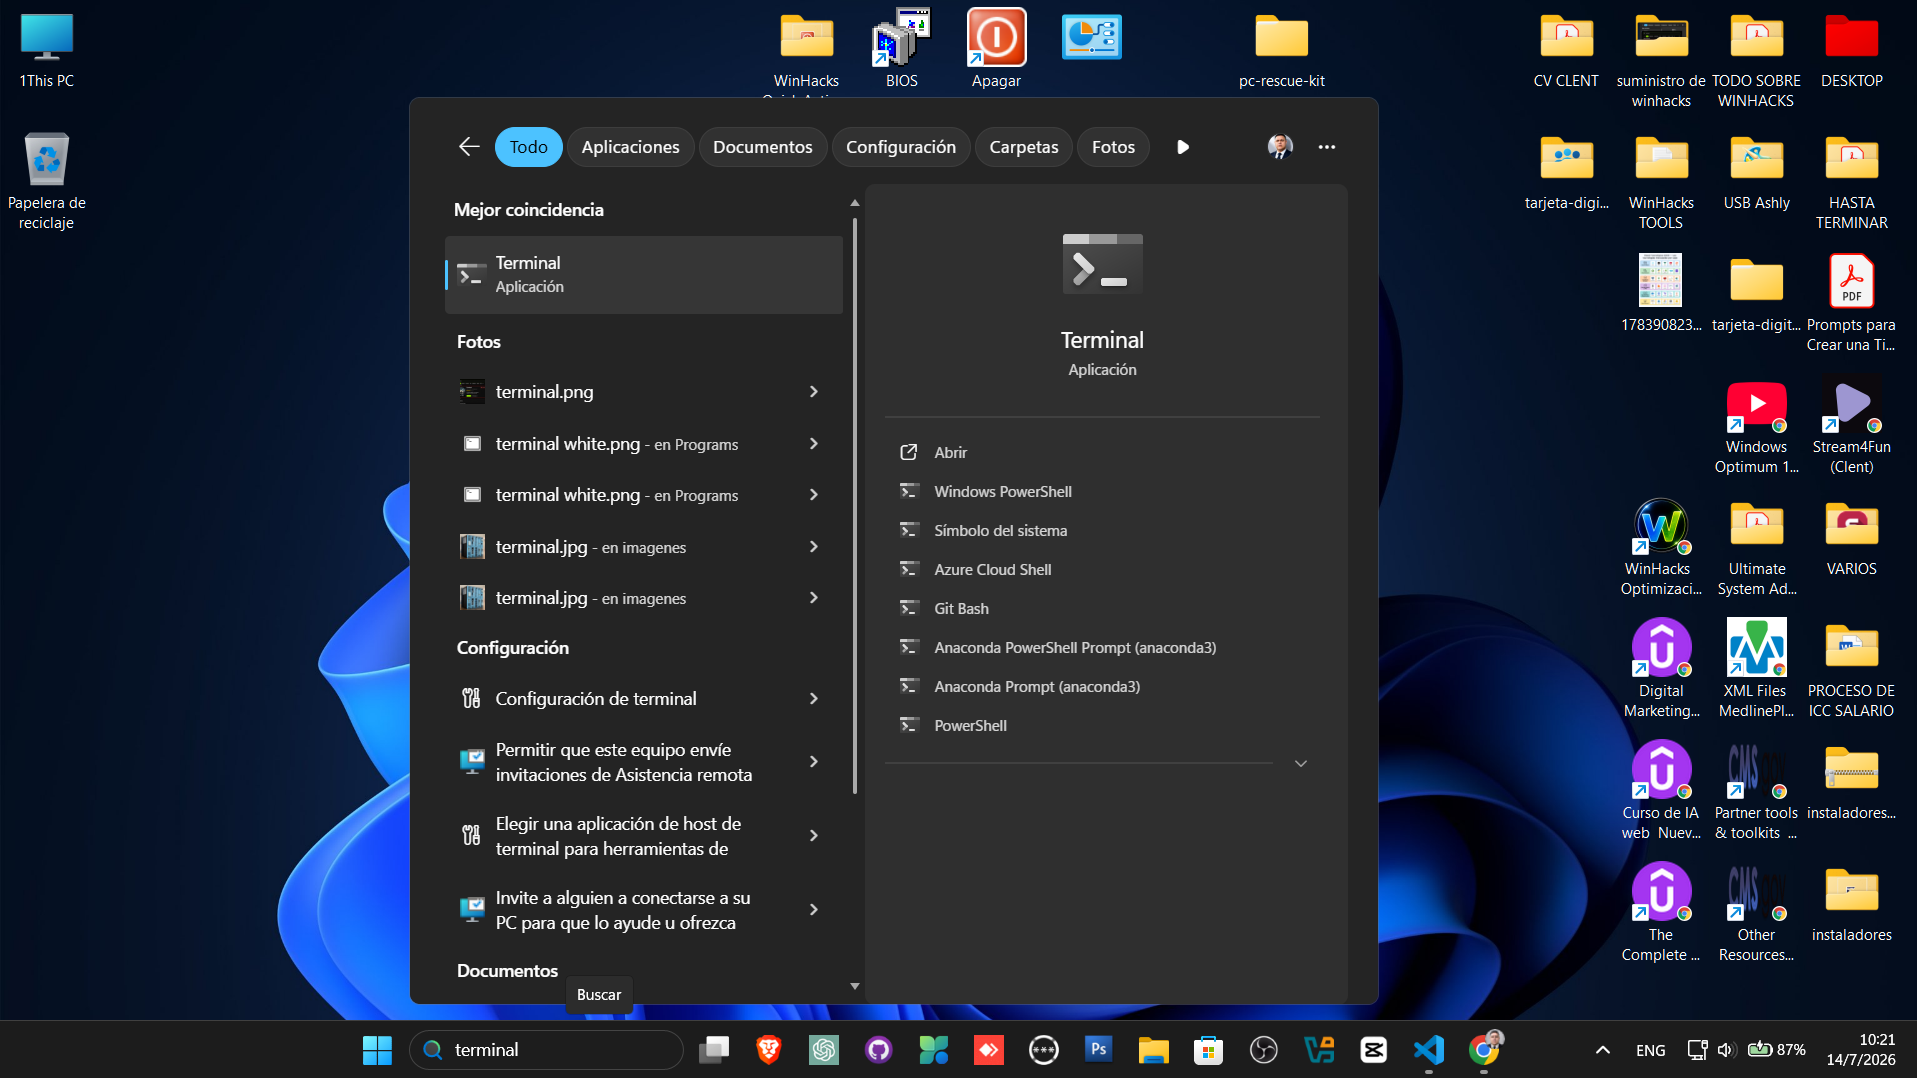Expand Configuración de terminal options chevron
Image resolution: width=1917 pixels, height=1078 pixels.
814,699
